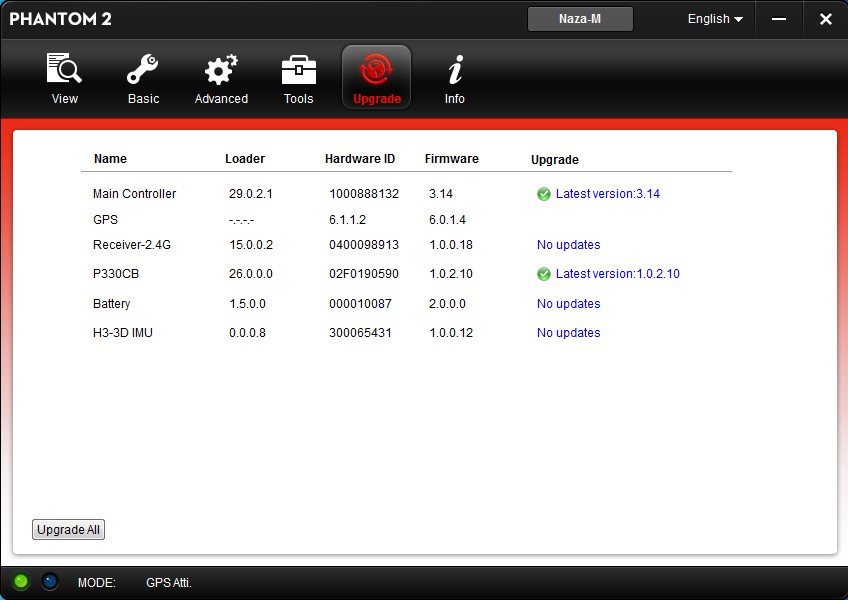Click the PHANTOM 2 title logo

pyautogui.click(x=61, y=19)
